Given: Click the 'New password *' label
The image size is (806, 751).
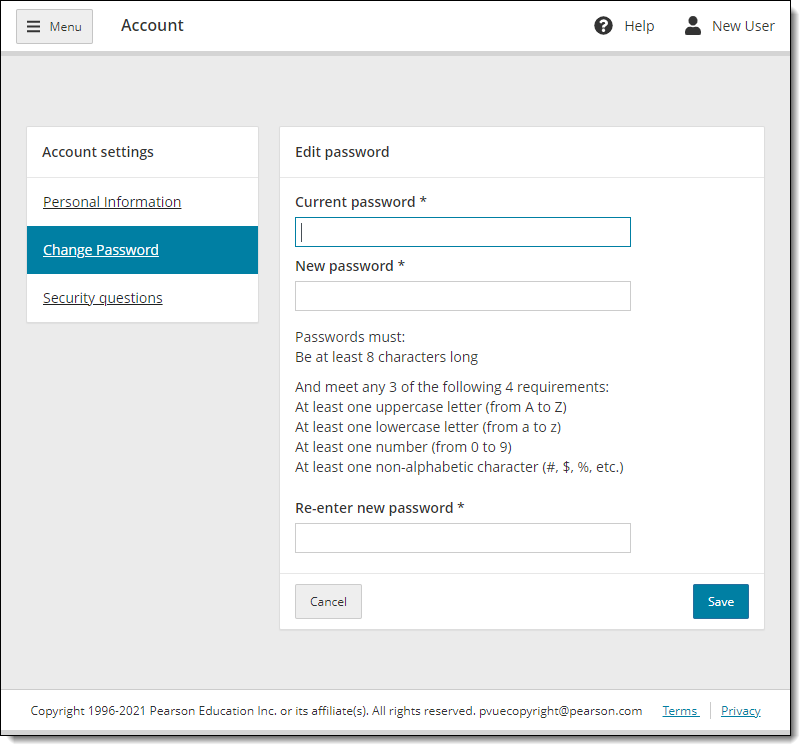Looking at the screenshot, I should (350, 266).
